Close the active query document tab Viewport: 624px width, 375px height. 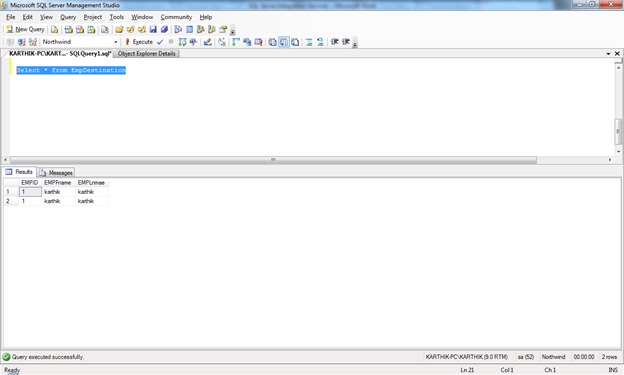(x=617, y=53)
